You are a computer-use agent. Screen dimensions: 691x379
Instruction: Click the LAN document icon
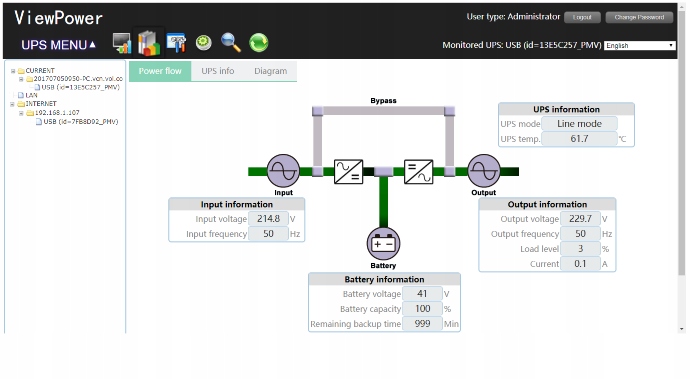tap(21, 95)
